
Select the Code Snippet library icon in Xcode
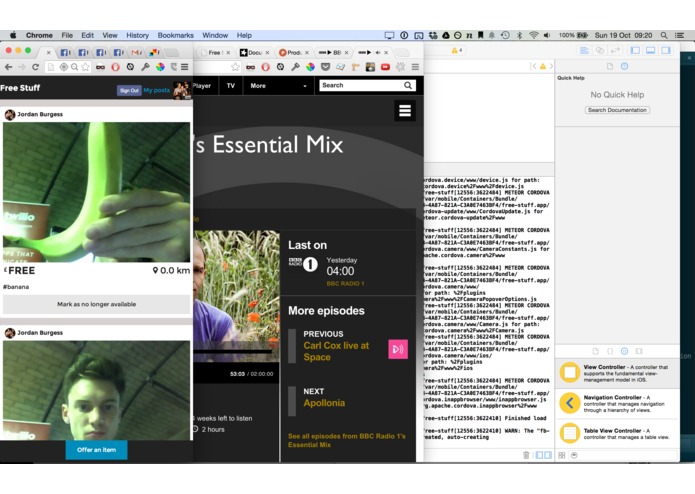coord(610,351)
